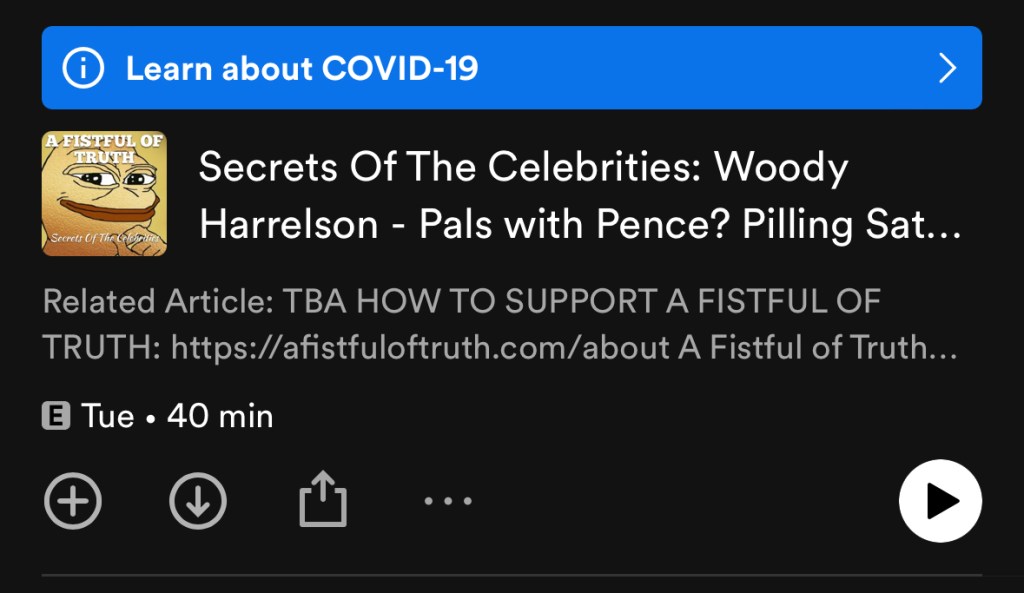Click the 40 min duration label
Image resolution: width=1024 pixels, height=593 pixels.
coord(220,416)
